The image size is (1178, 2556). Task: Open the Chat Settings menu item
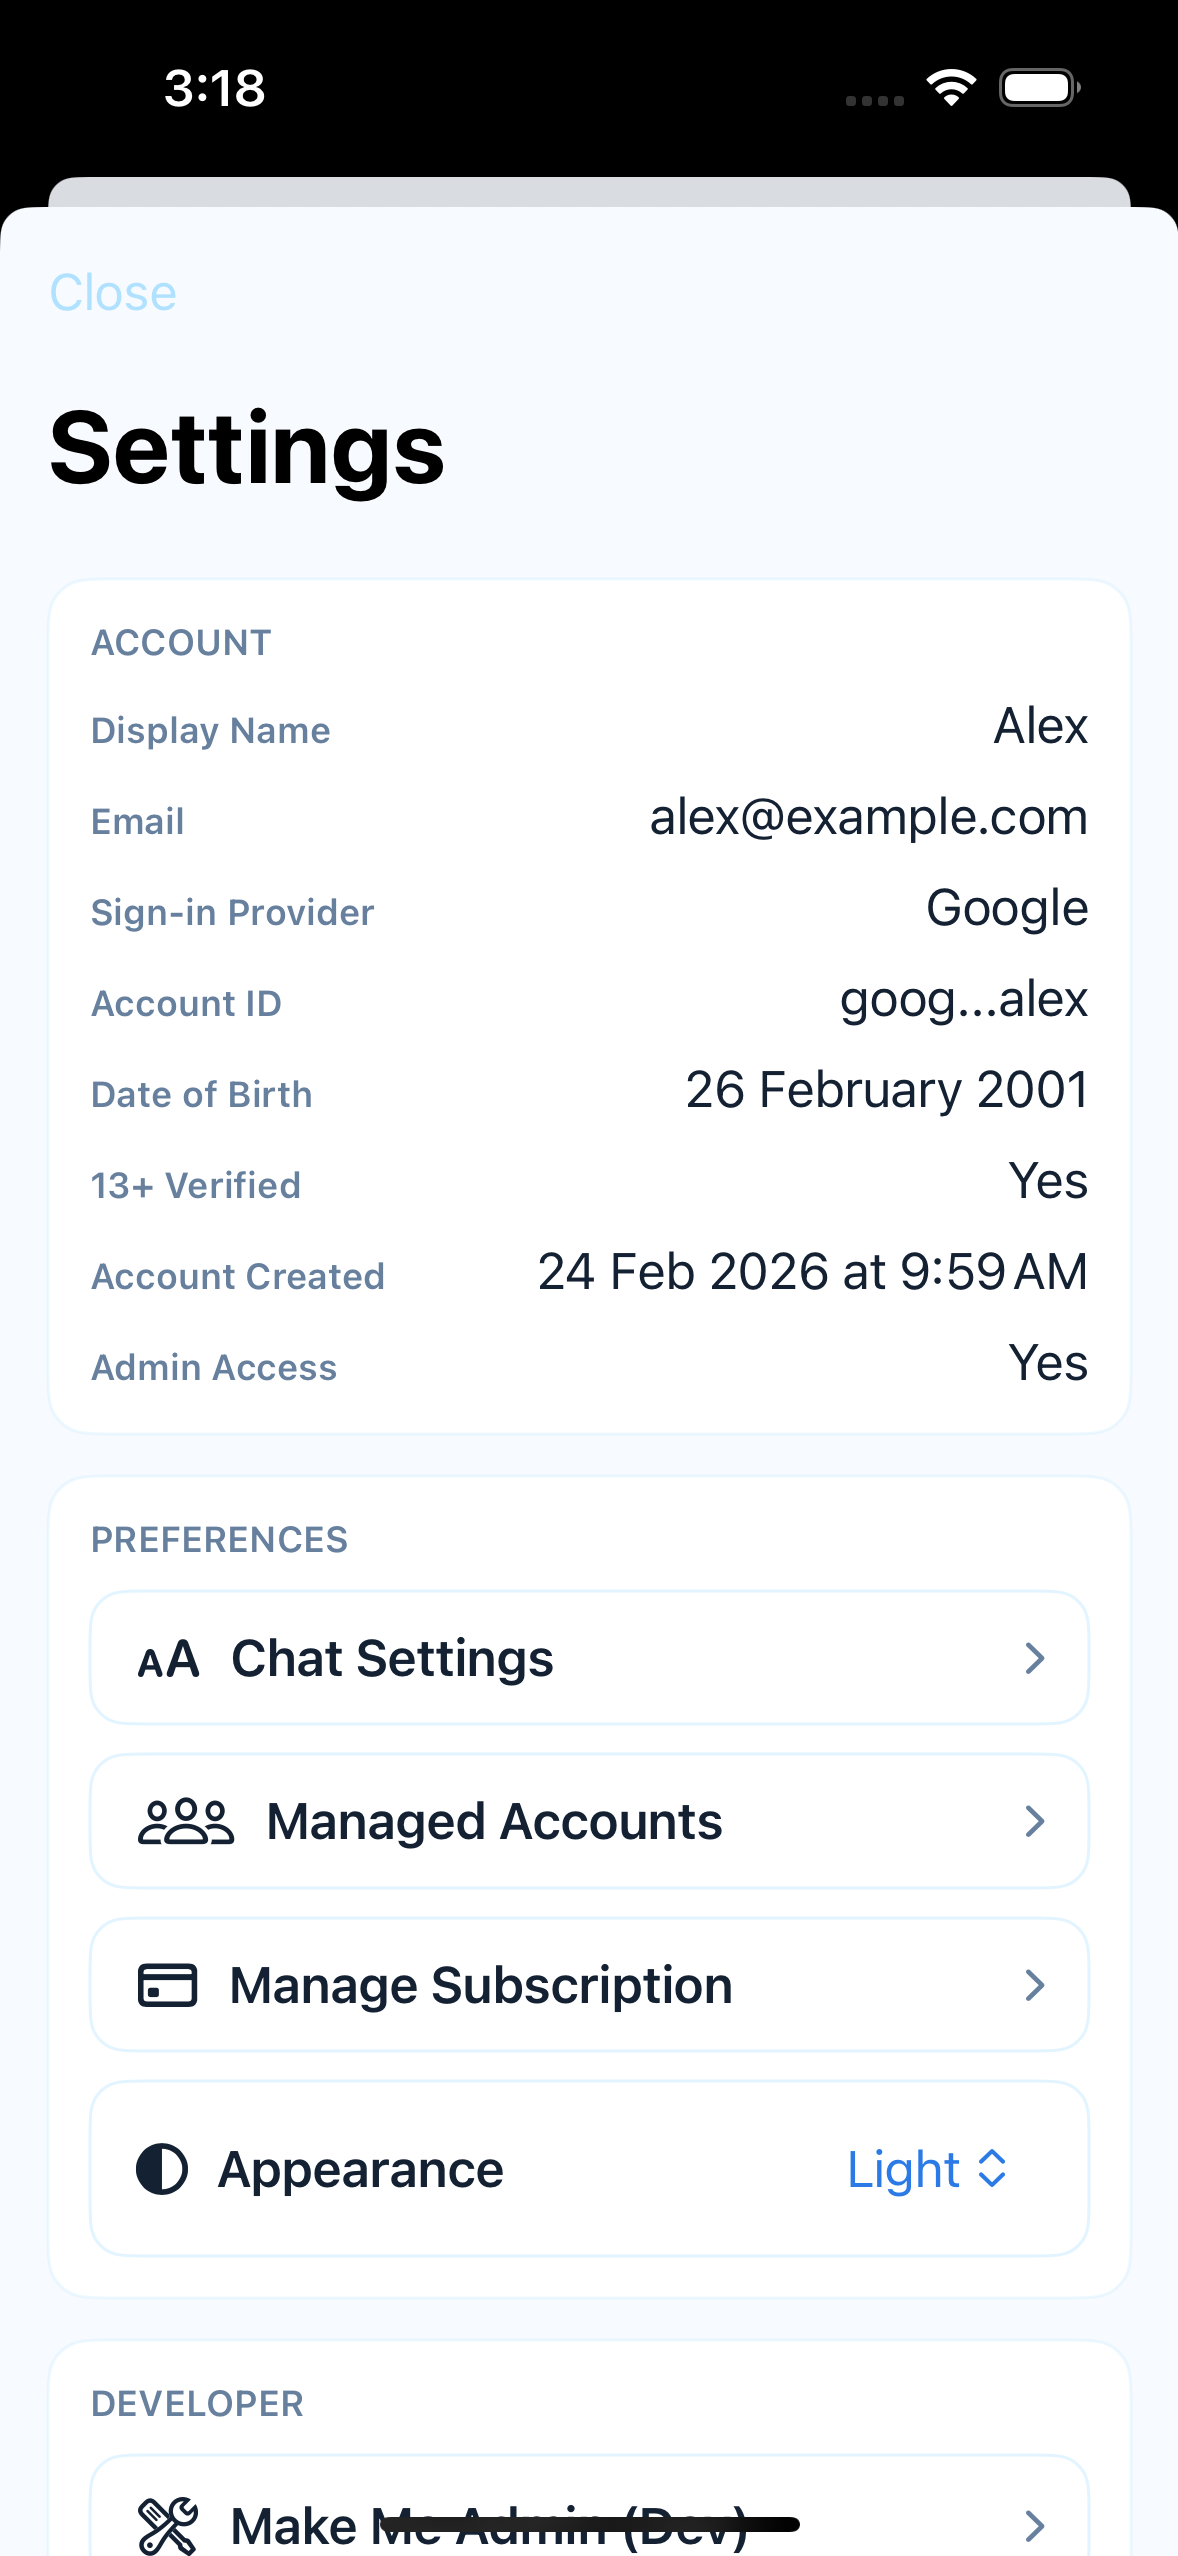pos(392,1659)
